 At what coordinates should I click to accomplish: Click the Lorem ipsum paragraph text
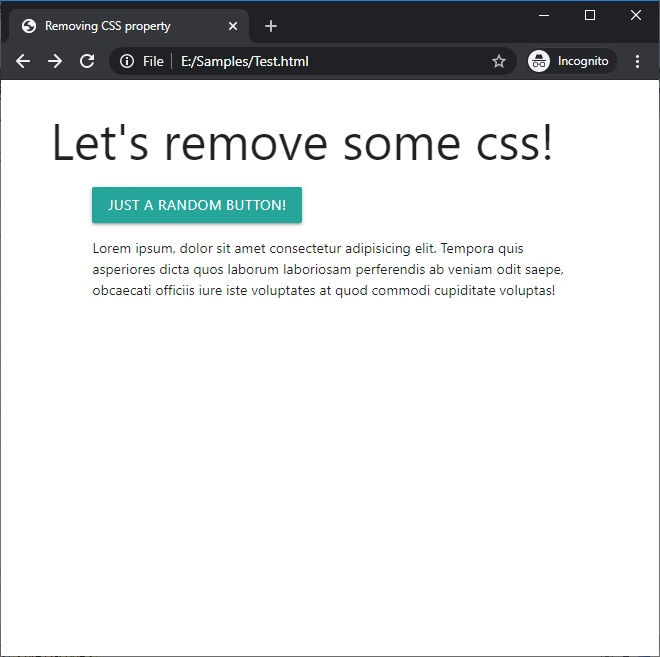click(328, 269)
